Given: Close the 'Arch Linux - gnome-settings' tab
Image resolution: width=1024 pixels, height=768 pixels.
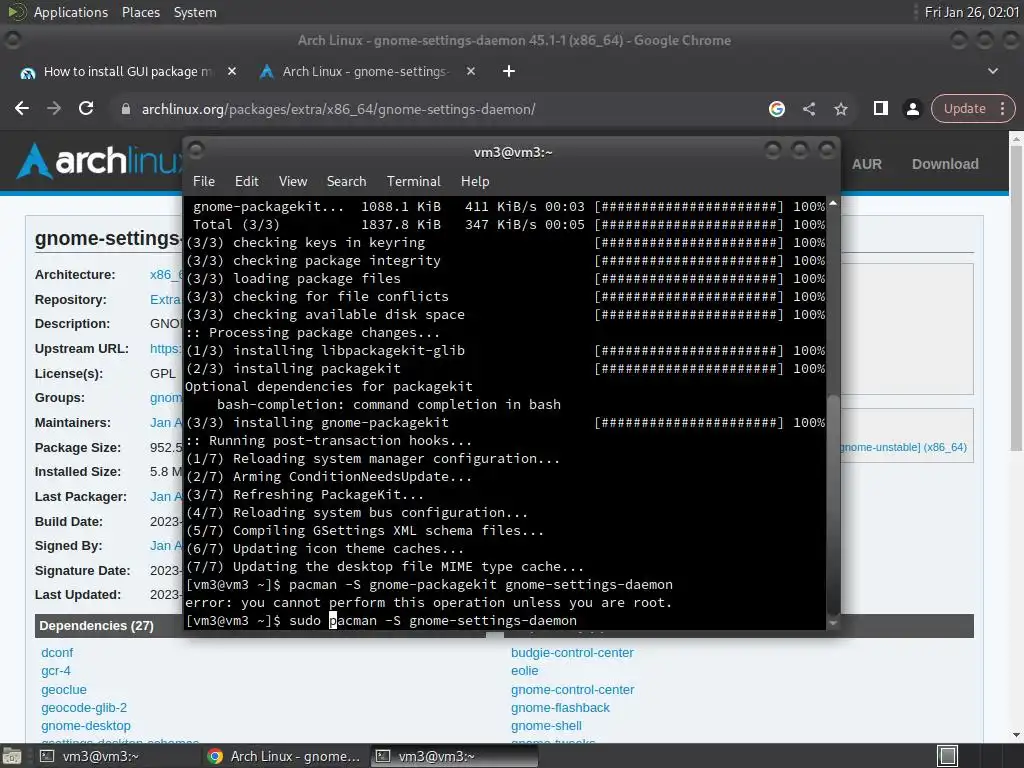Looking at the screenshot, I should click(471, 71).
